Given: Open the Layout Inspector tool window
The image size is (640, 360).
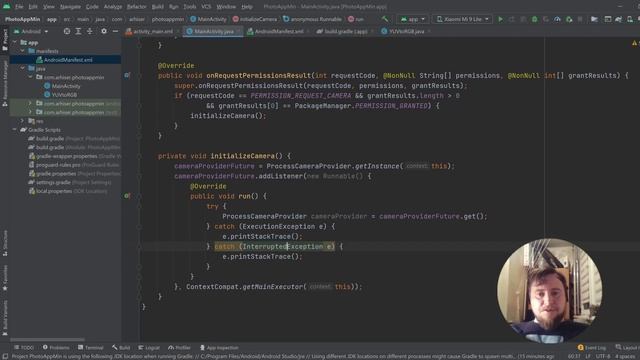Looking at the screenshot, I should pyautogui.click(x=628, y=348).
